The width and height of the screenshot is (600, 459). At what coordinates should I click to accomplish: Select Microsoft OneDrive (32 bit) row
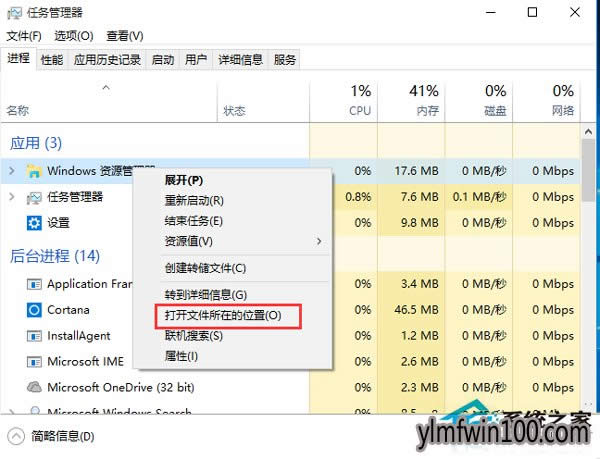(291, 387)
